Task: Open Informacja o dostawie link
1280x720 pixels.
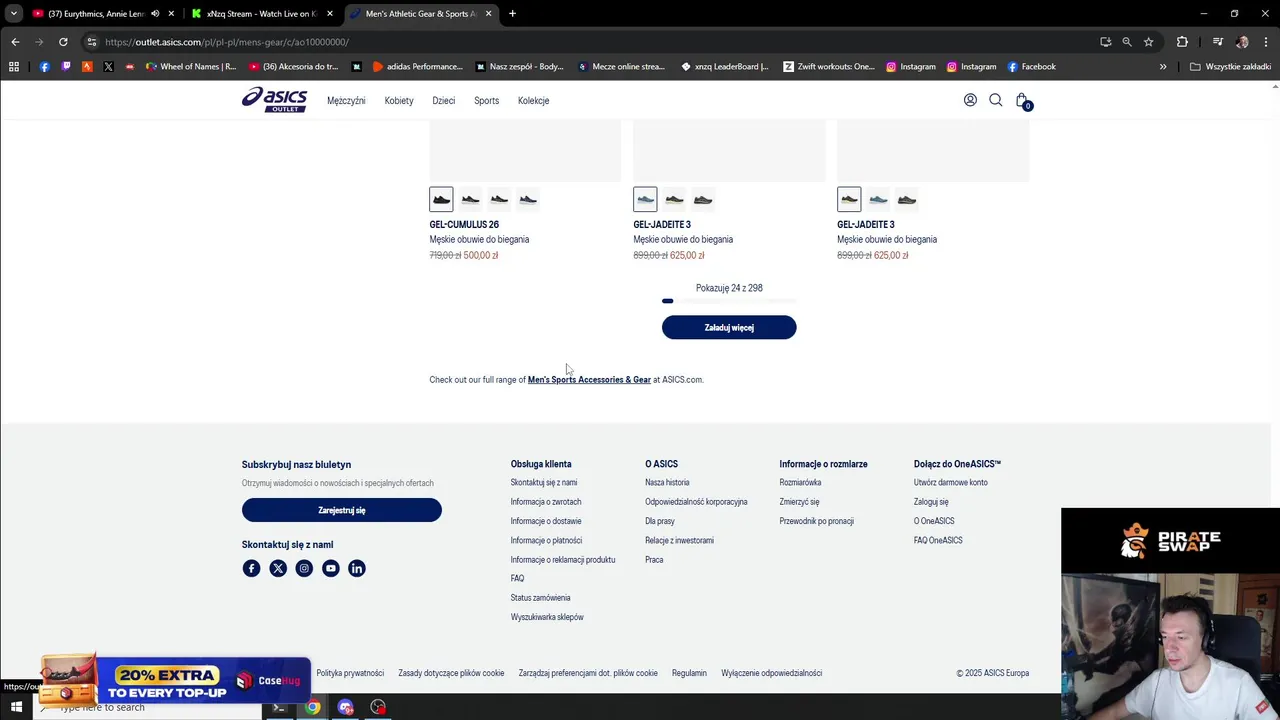Action: [546, 521]
